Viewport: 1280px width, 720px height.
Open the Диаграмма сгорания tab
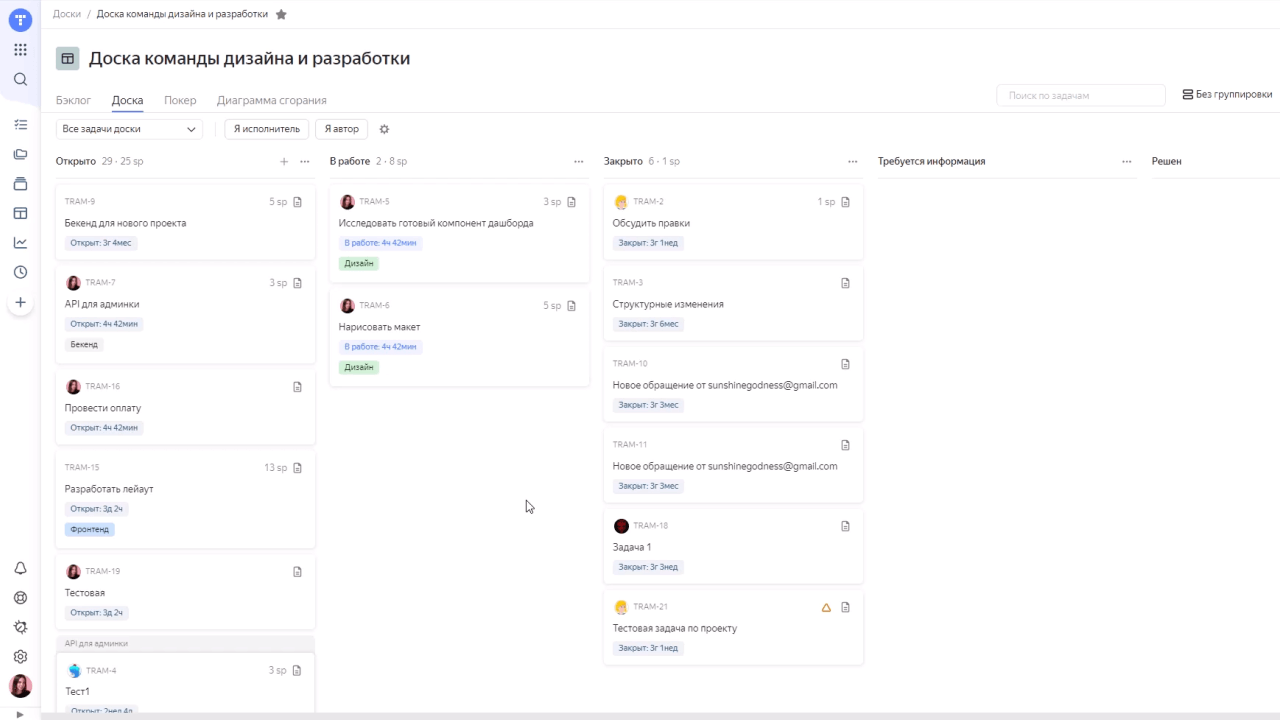271,100
